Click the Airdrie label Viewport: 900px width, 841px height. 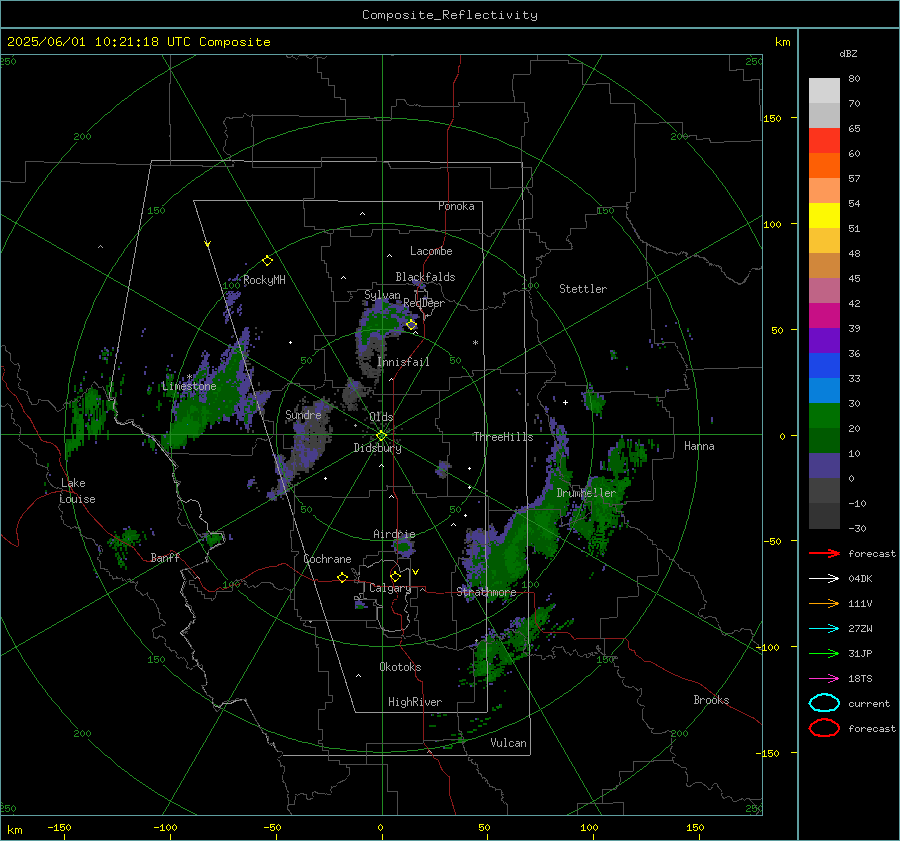394,534
